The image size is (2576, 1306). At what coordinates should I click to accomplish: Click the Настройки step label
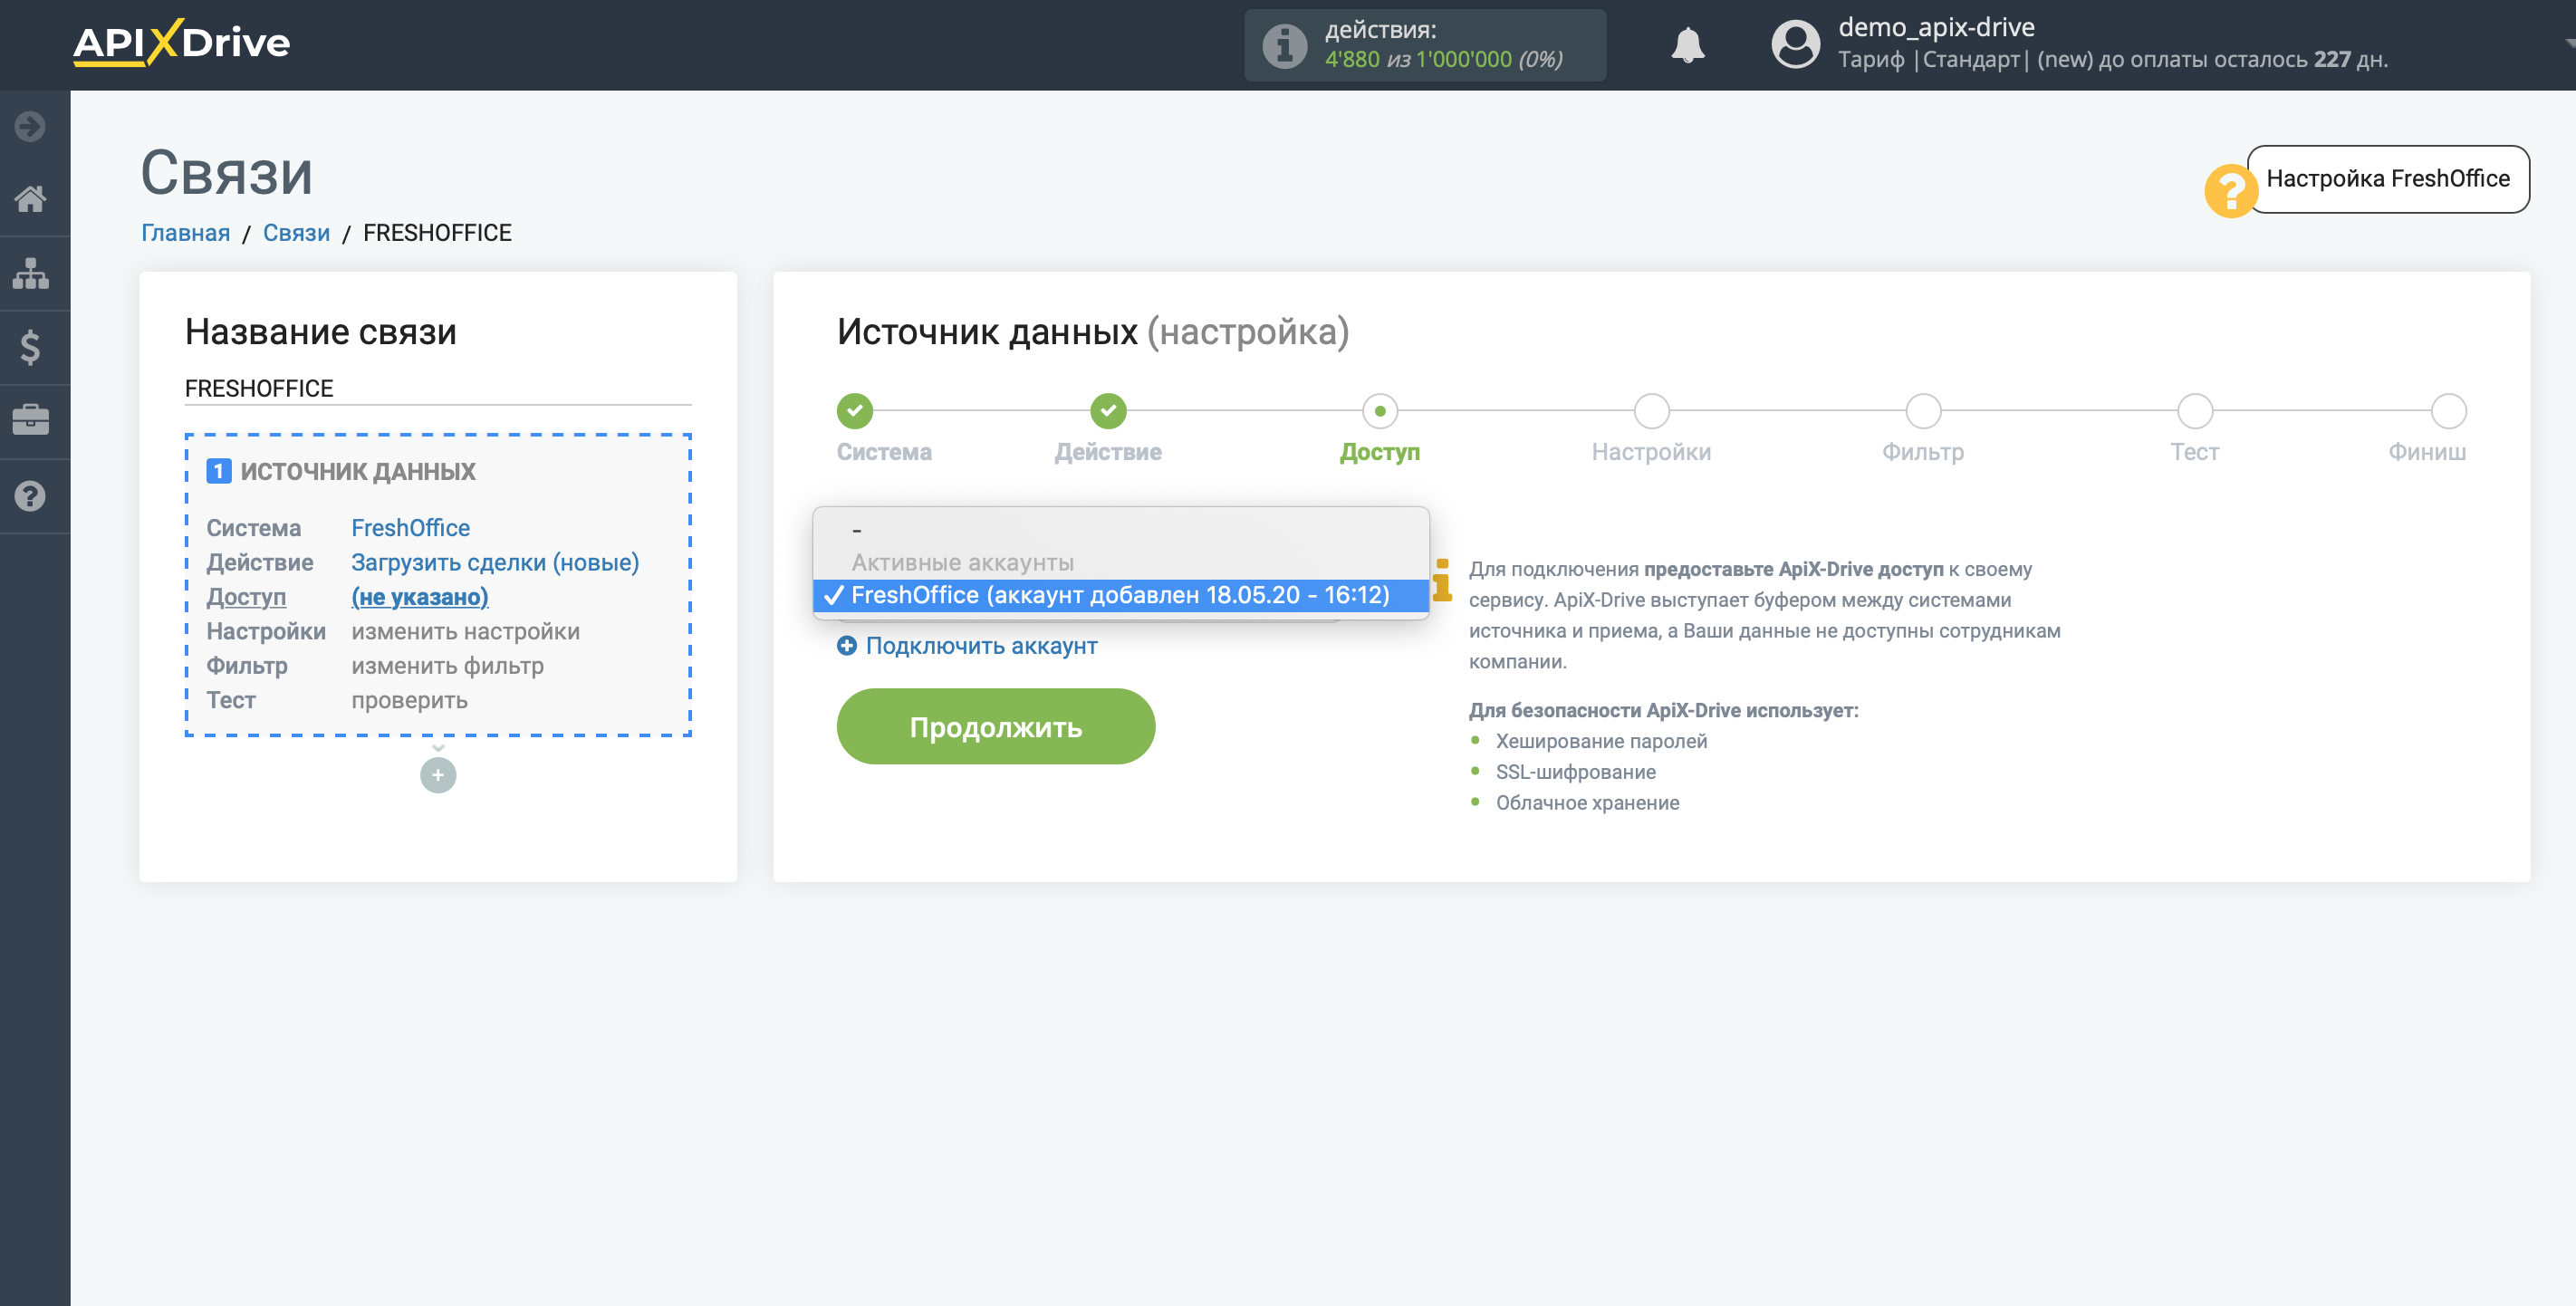point(1651,452)
